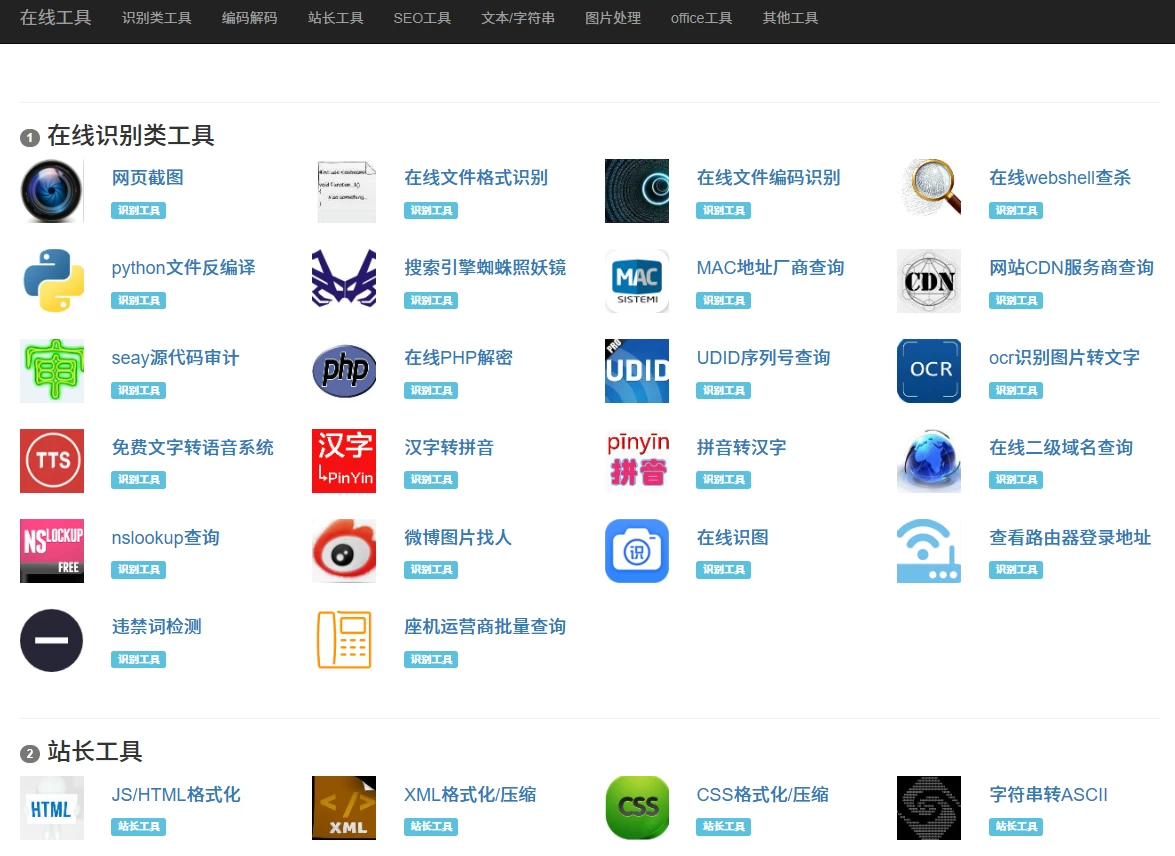Screen dimensions: 1175x856
Task: Click the 搜索引擎蜘蛛照妖镜 link
Action: (485, 268)
